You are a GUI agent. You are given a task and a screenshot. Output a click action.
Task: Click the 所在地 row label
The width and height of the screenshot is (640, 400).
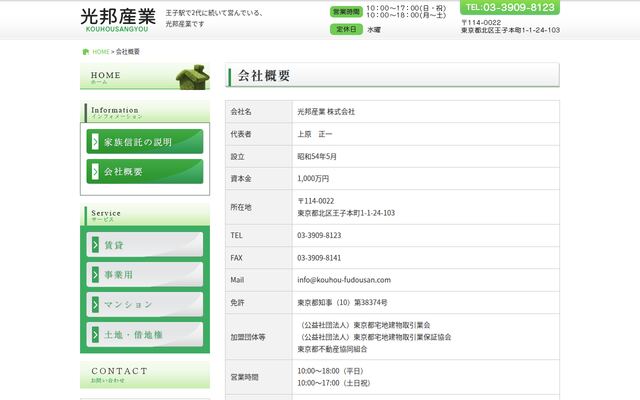coord(241,207)
